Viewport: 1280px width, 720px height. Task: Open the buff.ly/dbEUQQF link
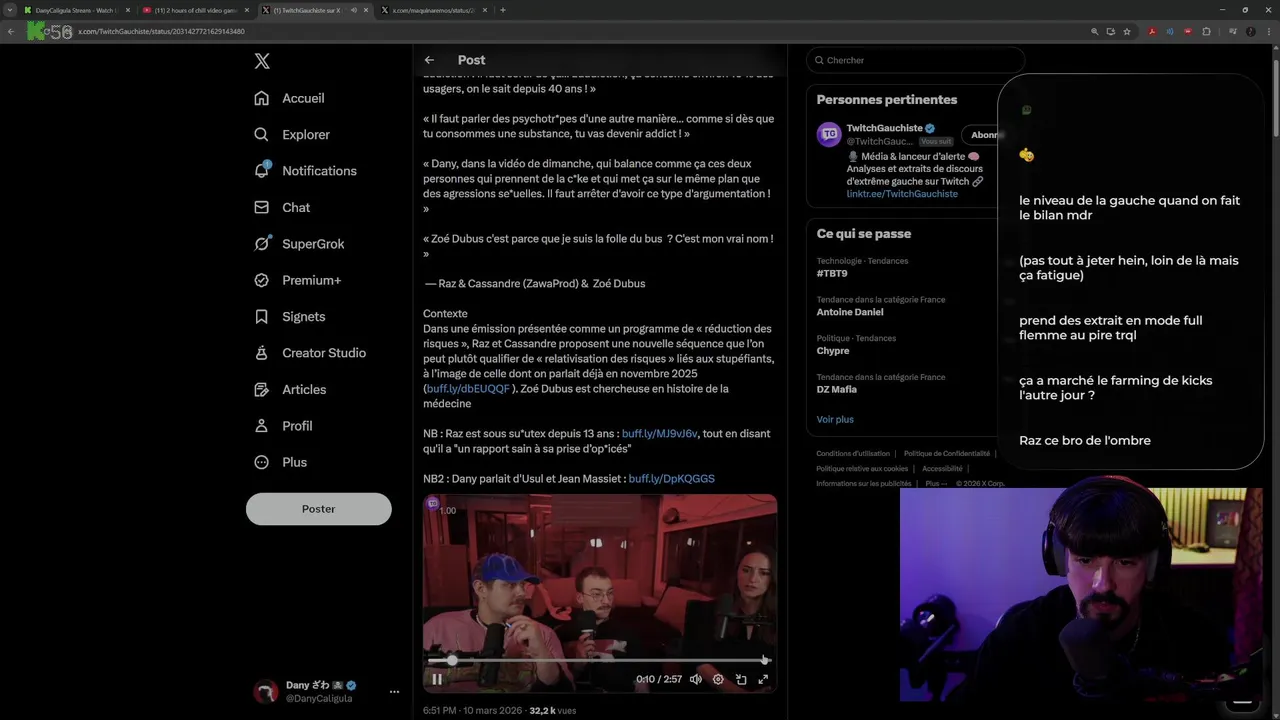pyautogui.click(x=468, y=389)
